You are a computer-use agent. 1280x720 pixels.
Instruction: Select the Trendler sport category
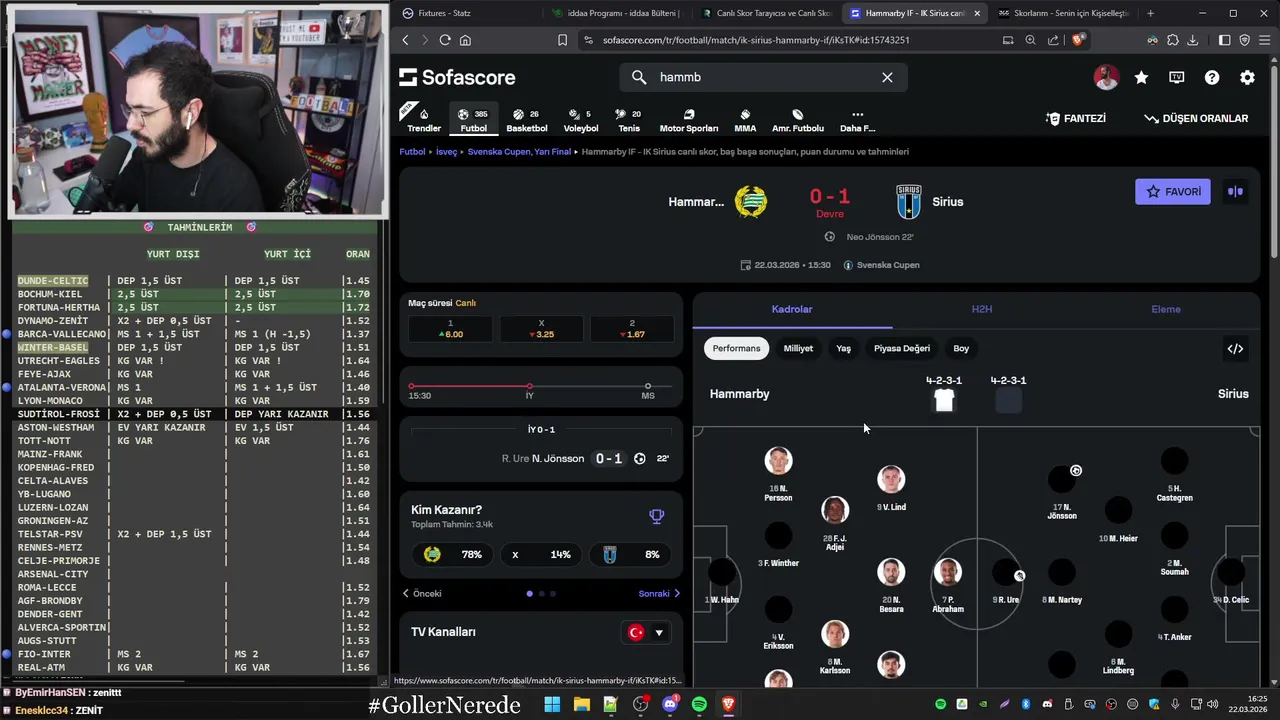click(424, 120)
